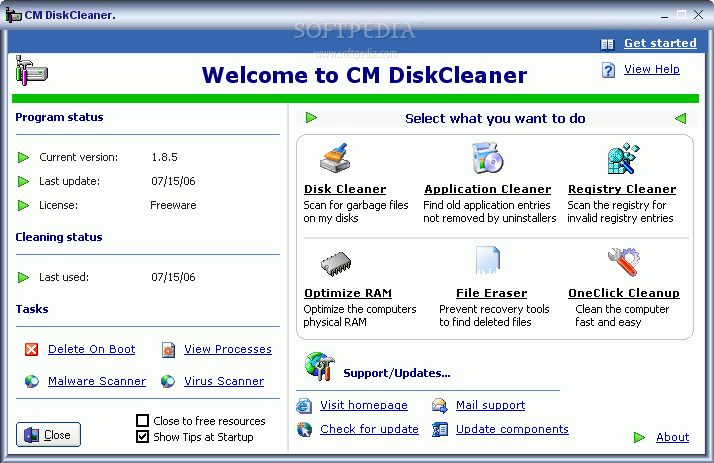Image resolution: width=714 pixels, height=463 pixels.
Task: Click 'Scan for garbage files on my disks' text
Action: pos(356,212)
